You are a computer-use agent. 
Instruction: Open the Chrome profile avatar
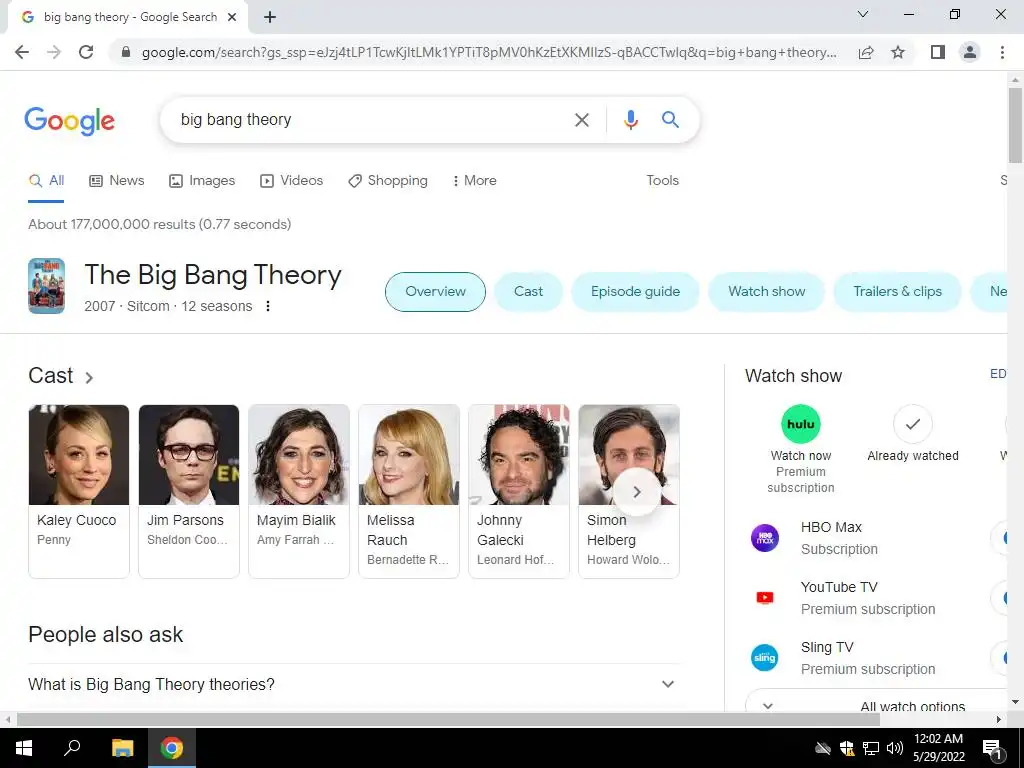tap(970, 52)
